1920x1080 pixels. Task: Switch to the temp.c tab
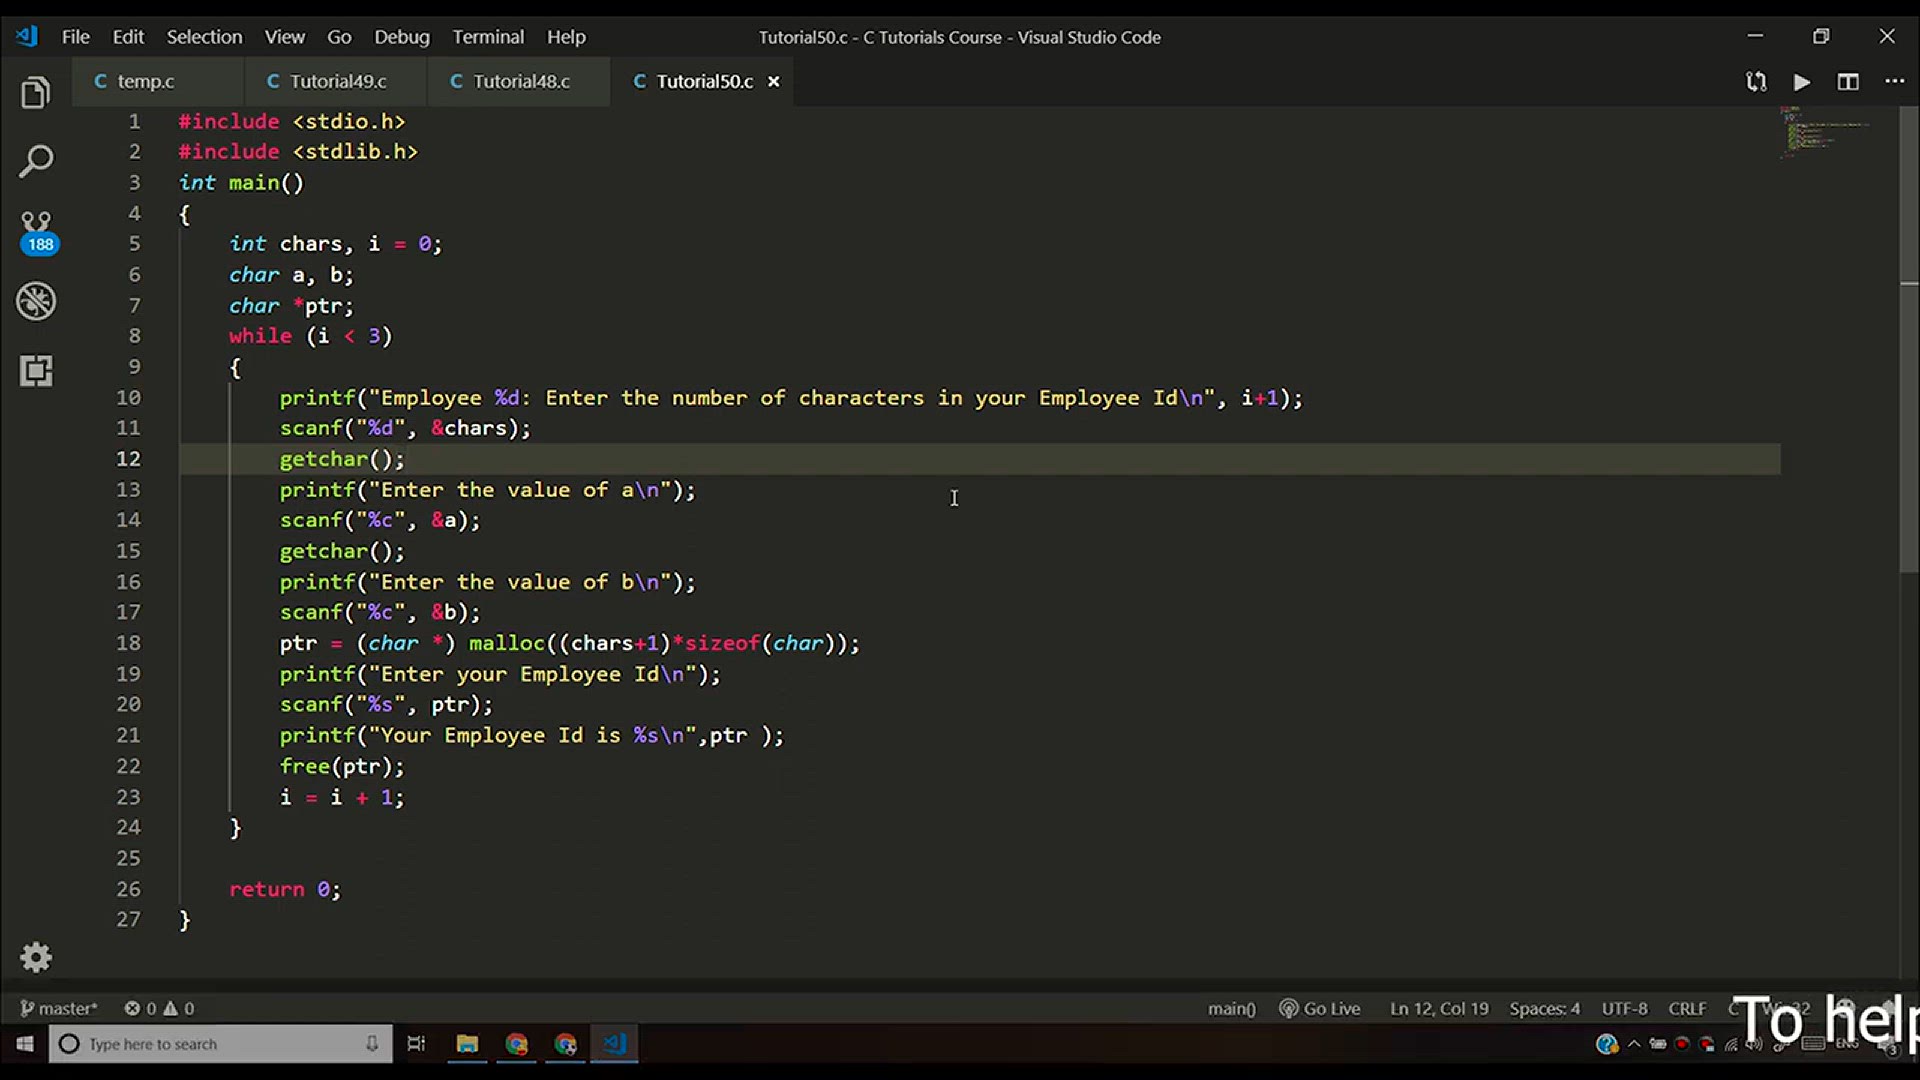158,82
